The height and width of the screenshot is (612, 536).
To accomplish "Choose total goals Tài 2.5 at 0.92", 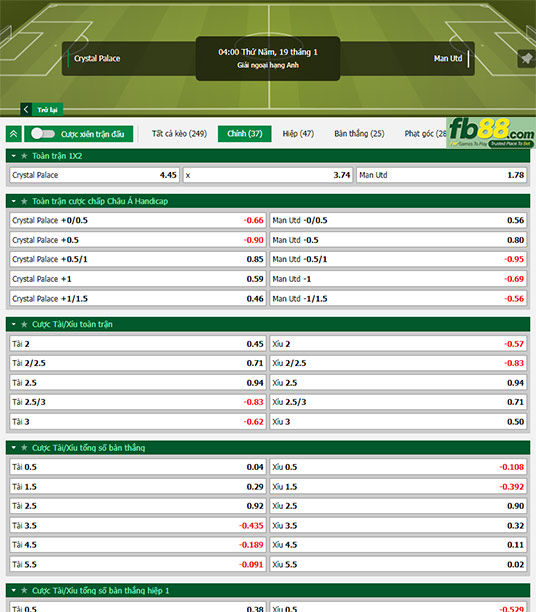I will [138, 506].
